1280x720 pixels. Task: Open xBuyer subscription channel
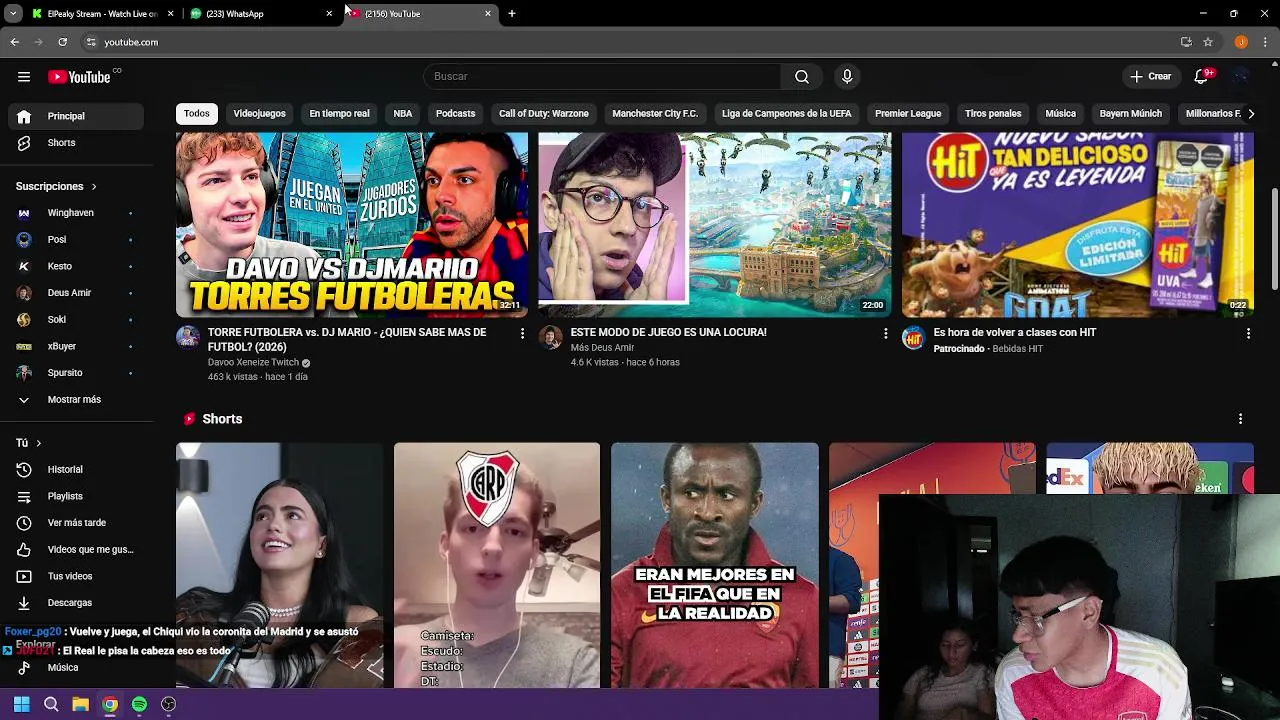tap(76, 346)
